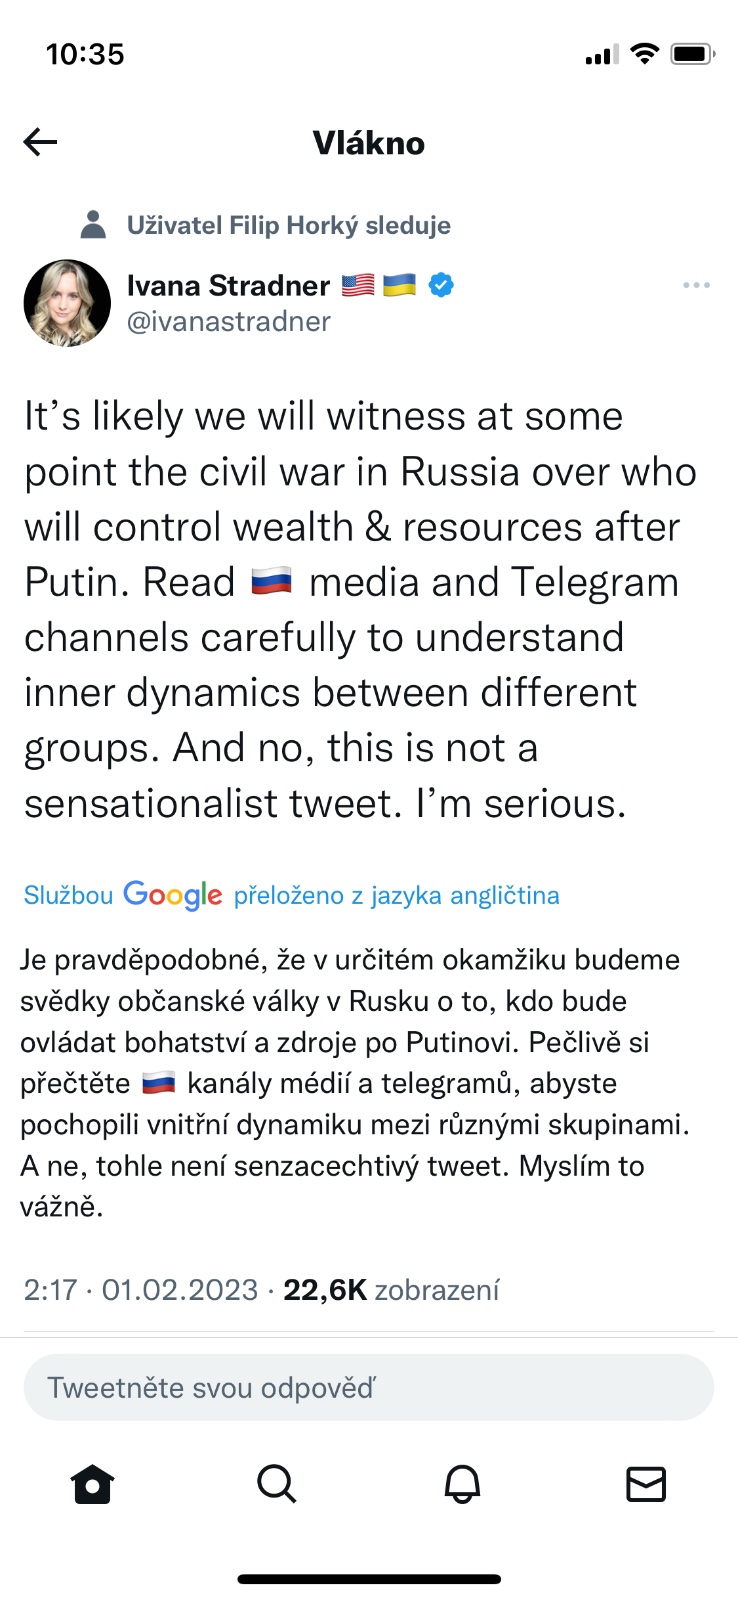Tap the 'Vlákno' thread header title
The width and height of the screenshot is (738, 1600).
click(x=368, y=143)
